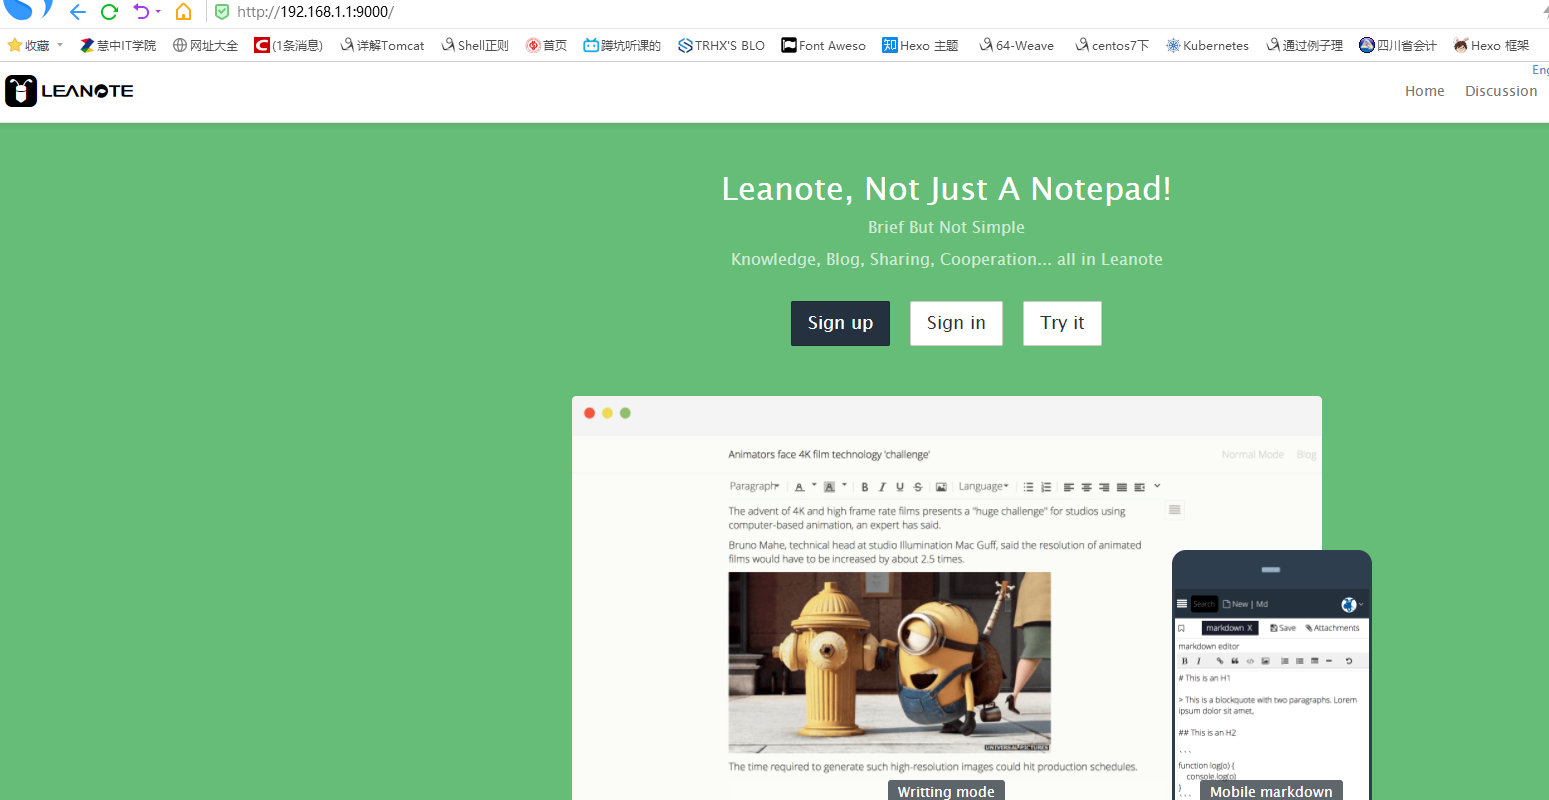Open Discussion in the Leanote navbar
Viewport: 1549px width, 800px height.
coord(1501,91)
